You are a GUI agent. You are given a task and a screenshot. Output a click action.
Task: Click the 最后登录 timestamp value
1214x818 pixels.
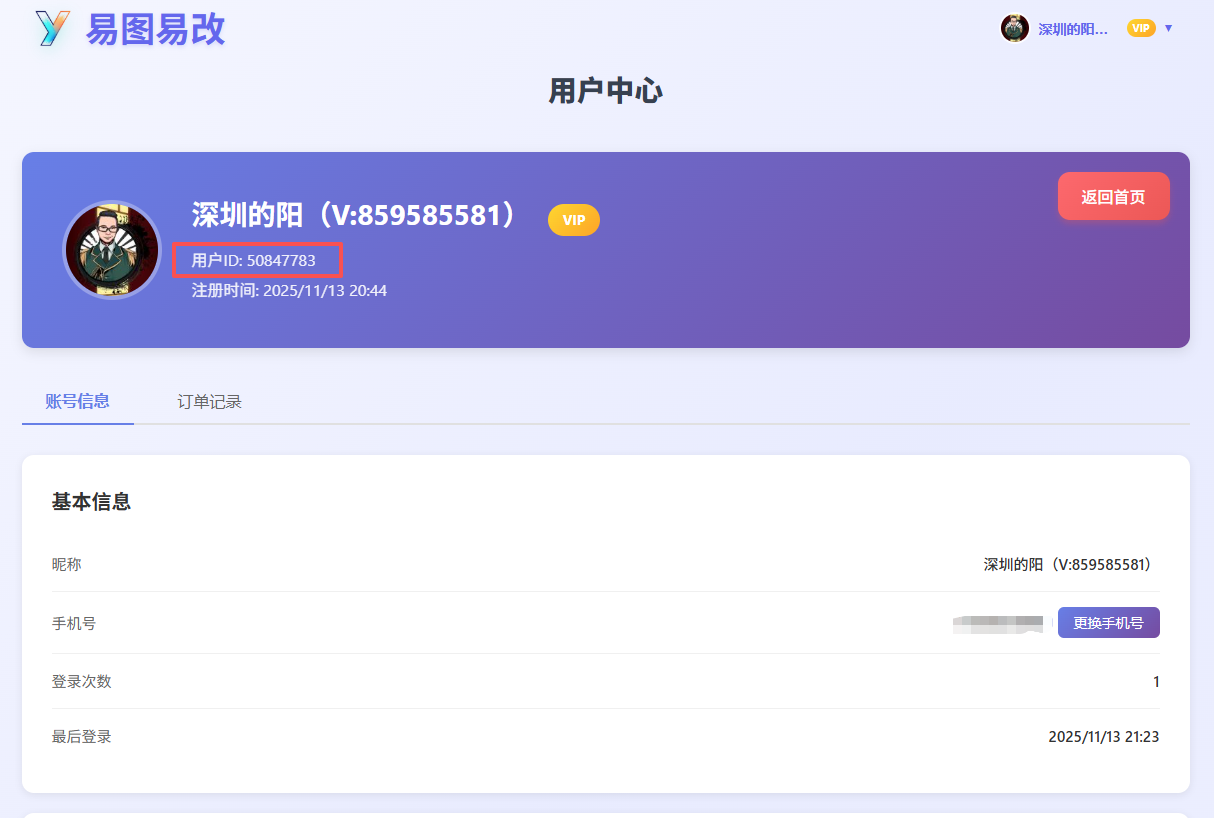click(x=1103, y=737)
